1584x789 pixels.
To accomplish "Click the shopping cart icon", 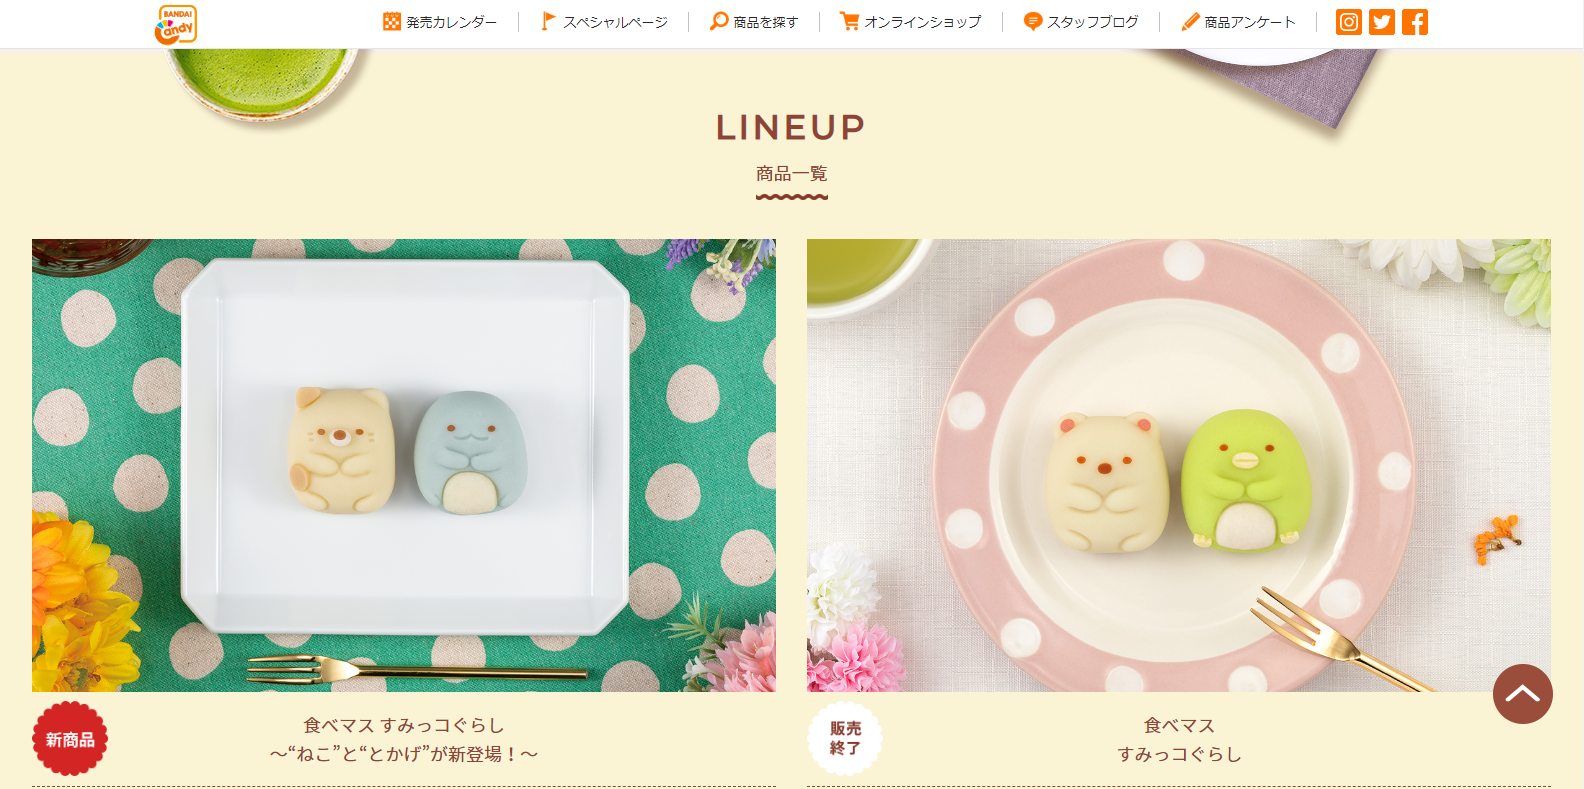I will pos(850,21).
